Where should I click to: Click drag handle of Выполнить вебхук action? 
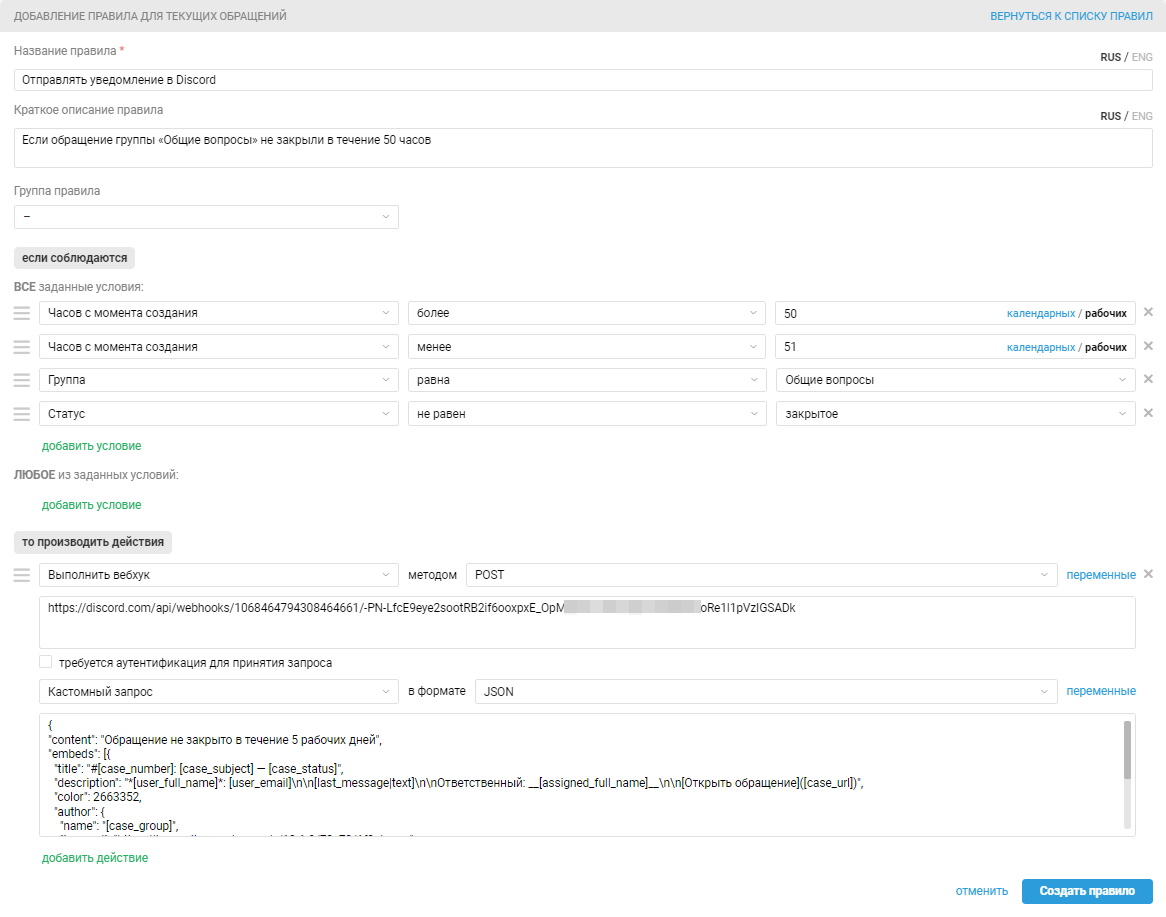pos(22,575)
